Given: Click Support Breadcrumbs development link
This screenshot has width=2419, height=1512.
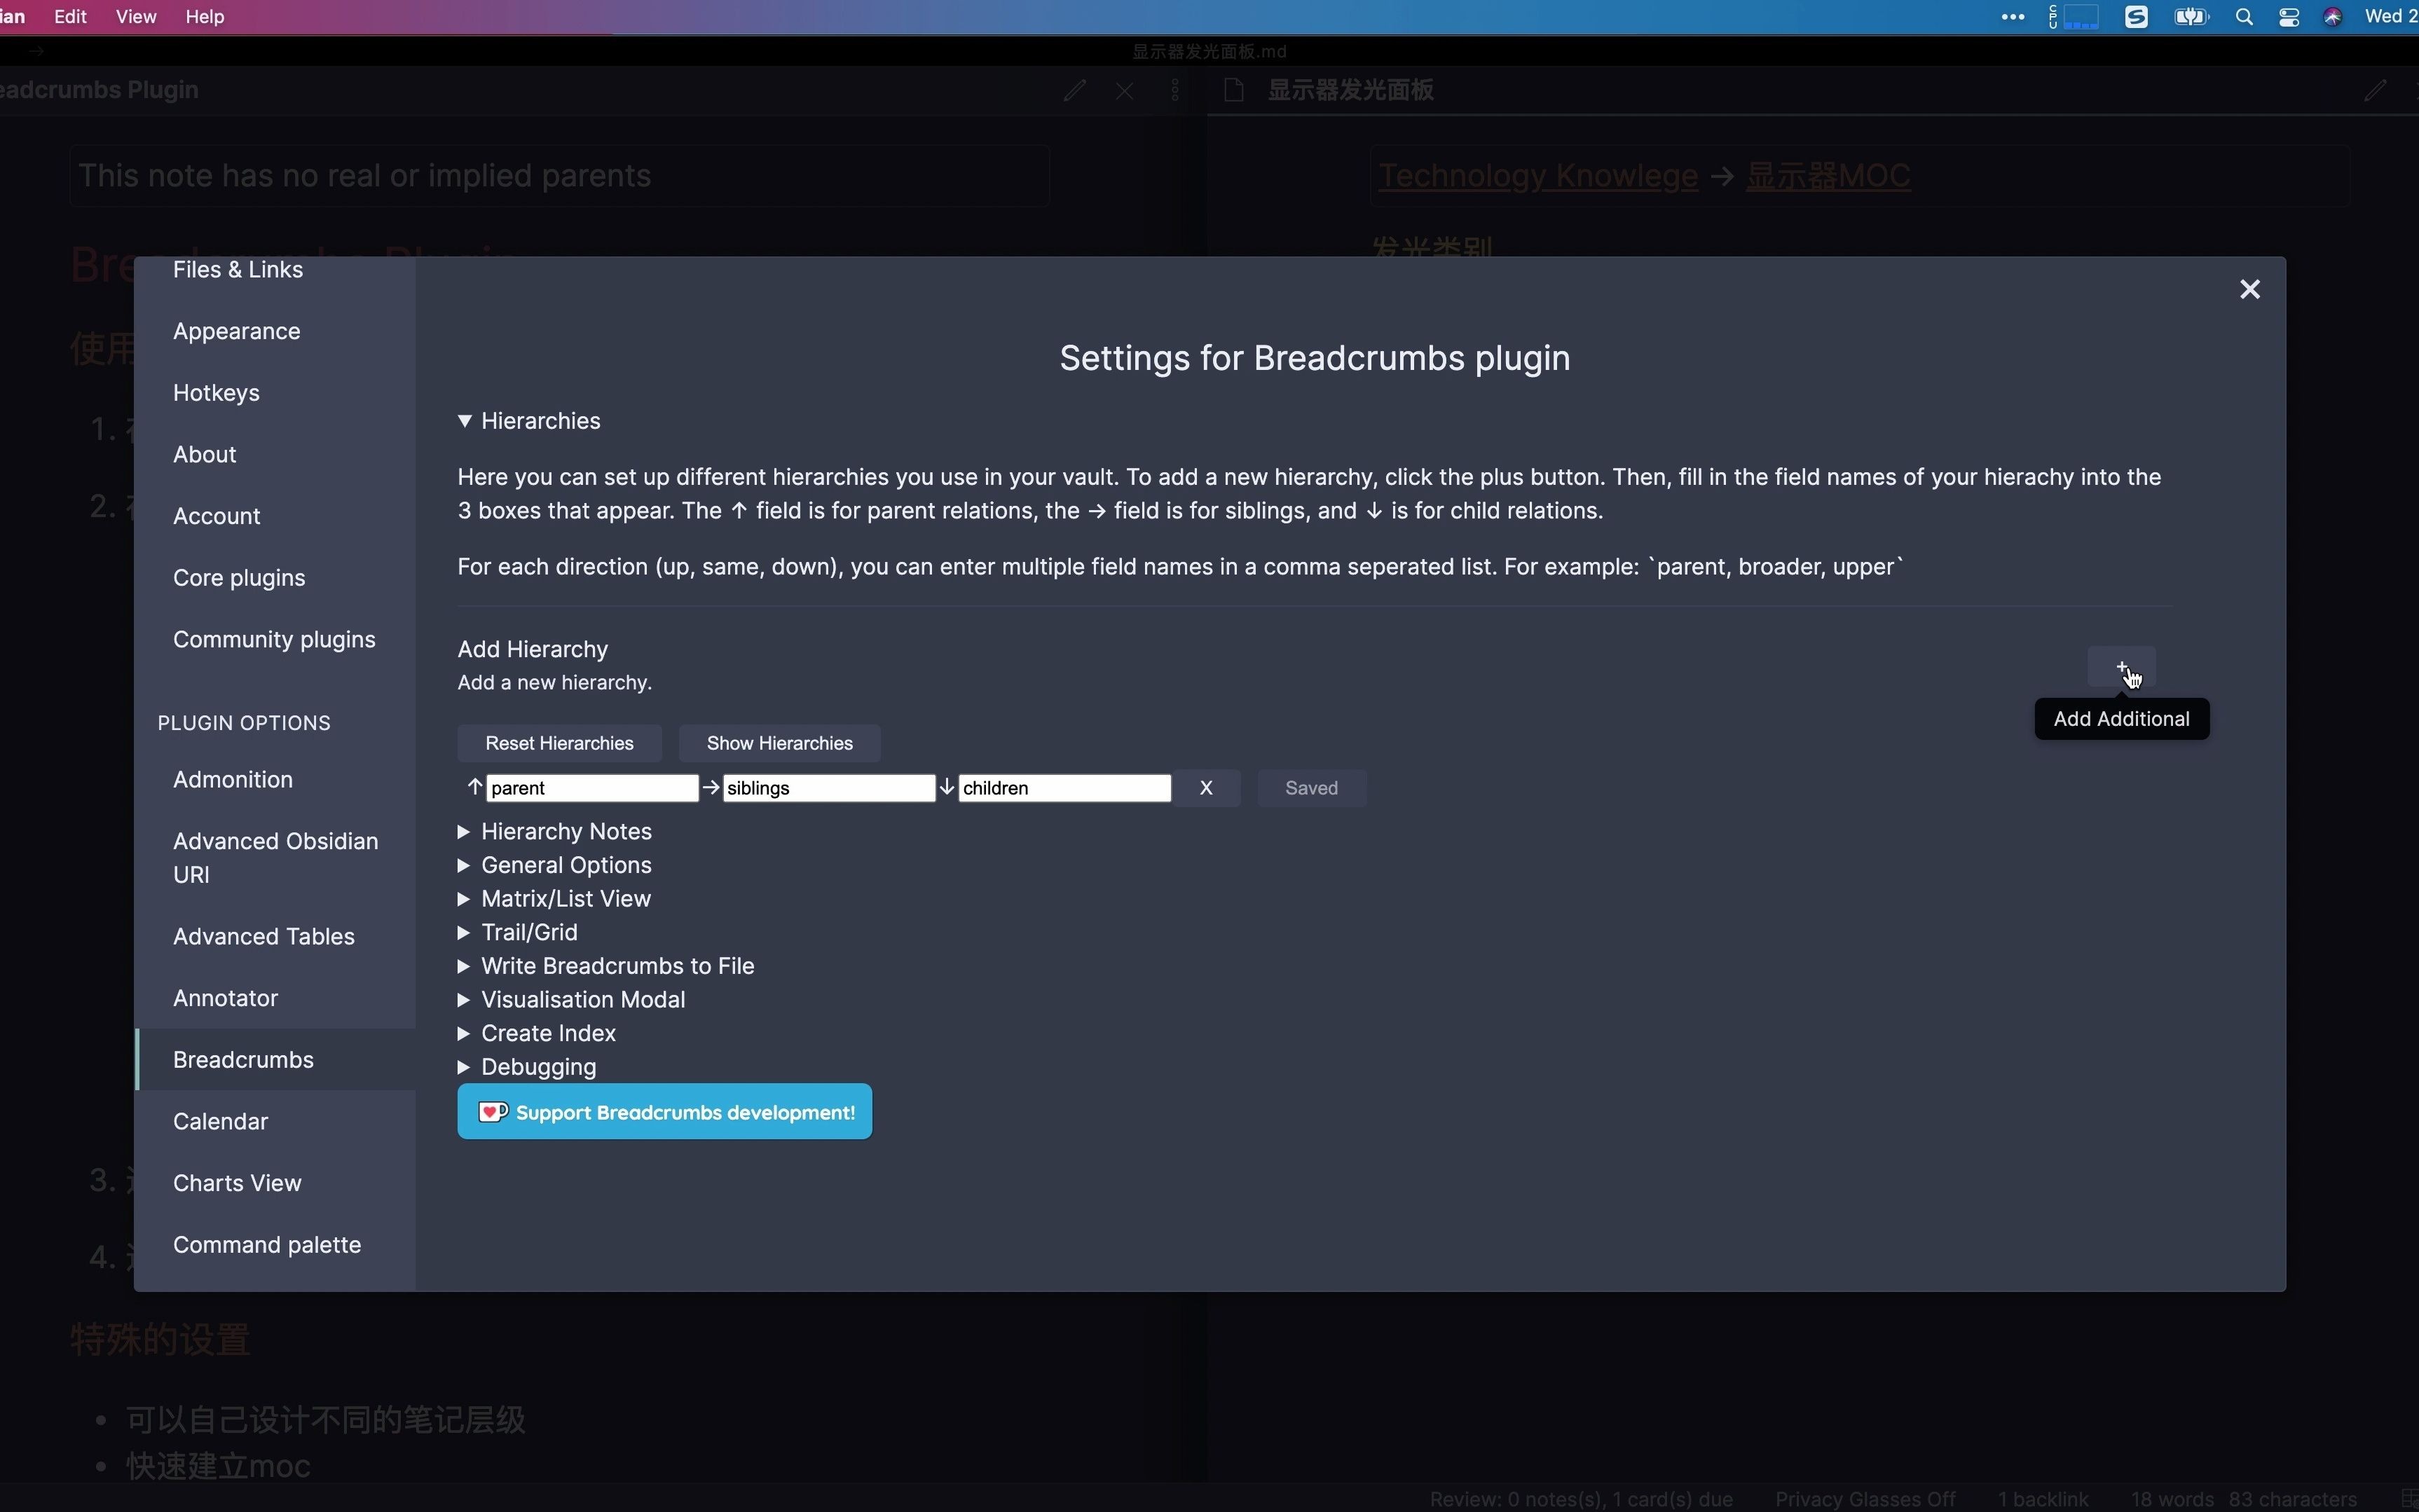Looking at the screenshot, I should [664, 1112].
